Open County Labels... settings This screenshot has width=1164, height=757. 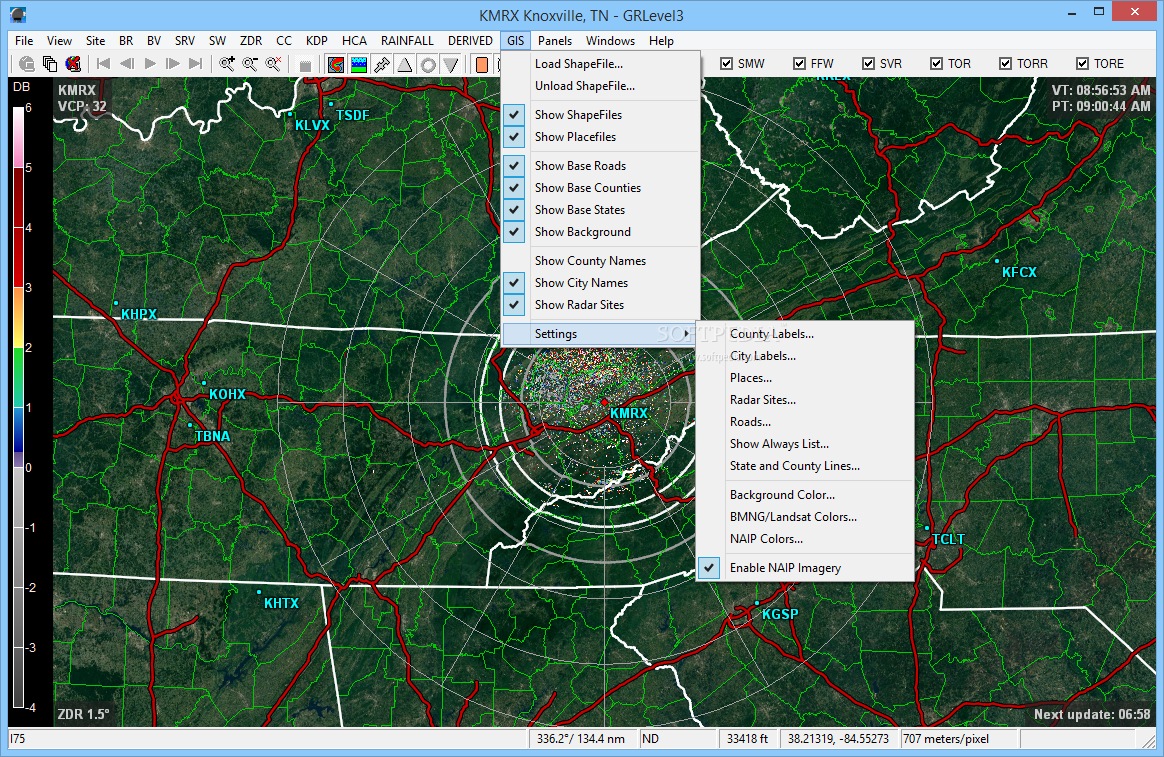click(x=805, y=335)
